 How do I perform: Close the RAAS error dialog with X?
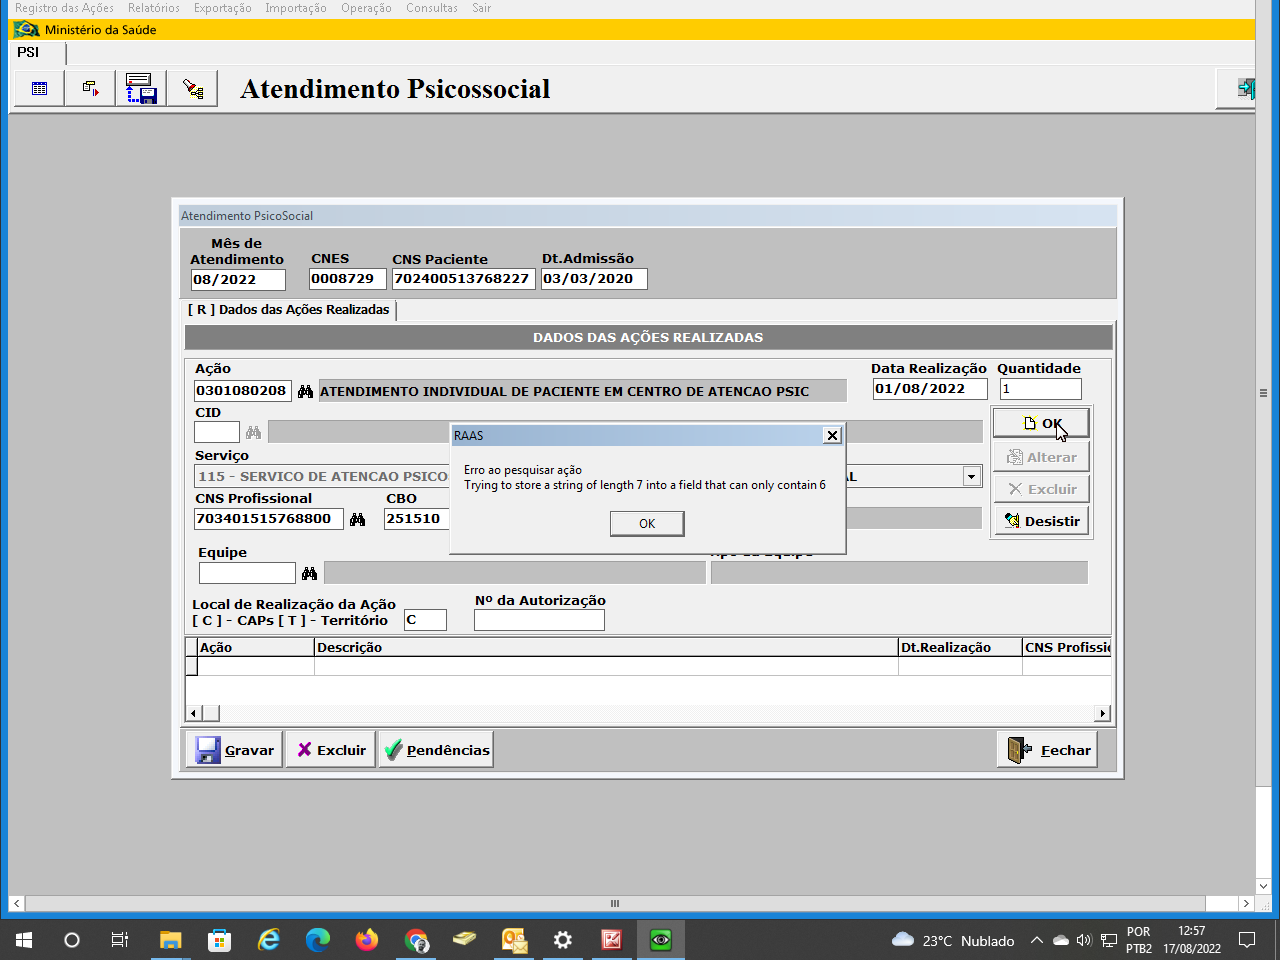coord(832,435)
